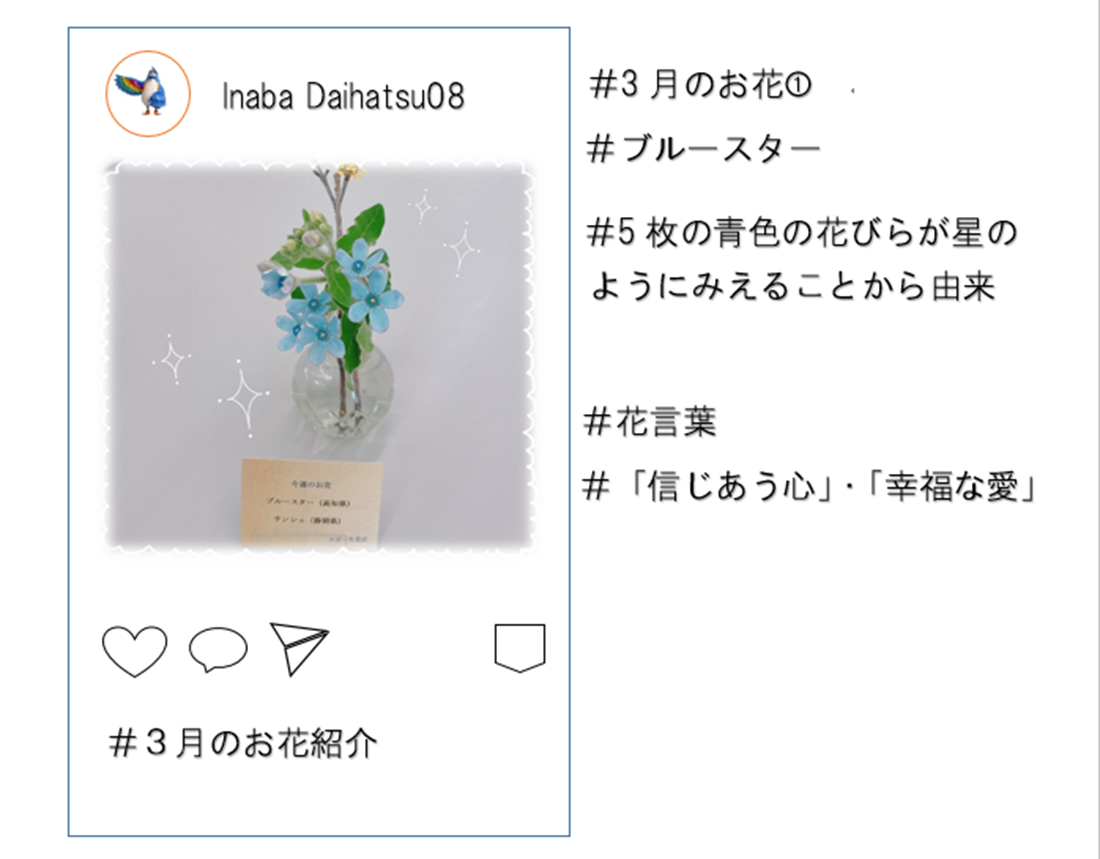Open the bird profile avatar
The width and height of the screenshot is (1100, 859).
click(x=148, y=93)
